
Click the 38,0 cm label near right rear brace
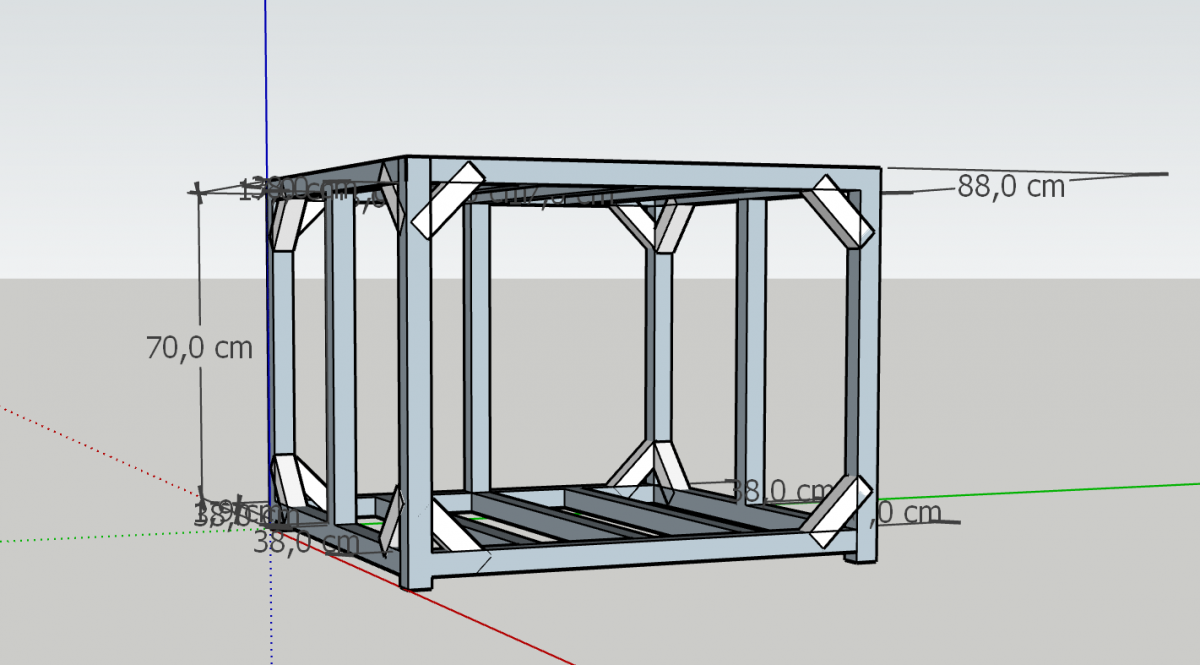tap(779, 491)
